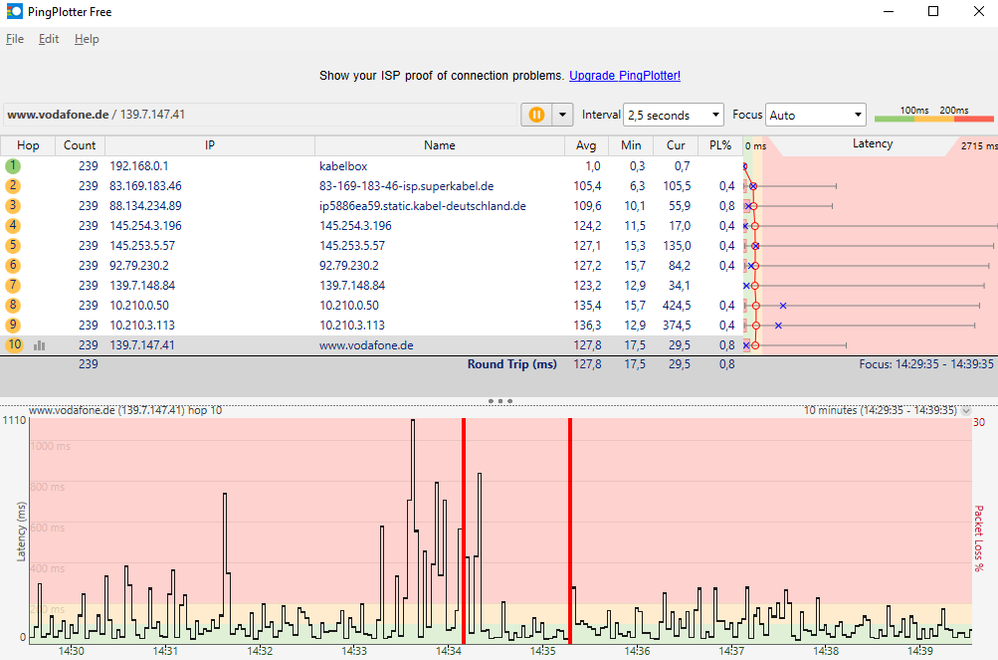Select hop 2 orange circle icon
The height and width of the screenshot is (660, 998).
(x=13, y=186)
